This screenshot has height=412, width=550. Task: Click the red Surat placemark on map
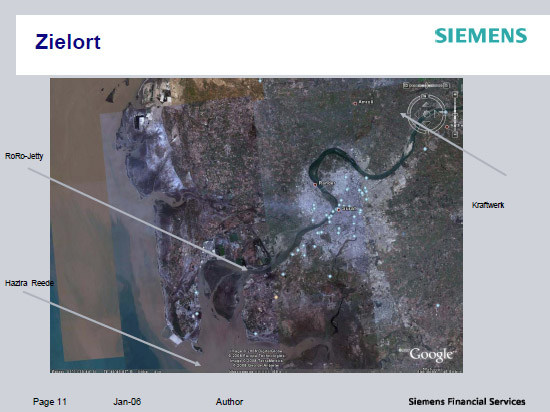[338, 210]
